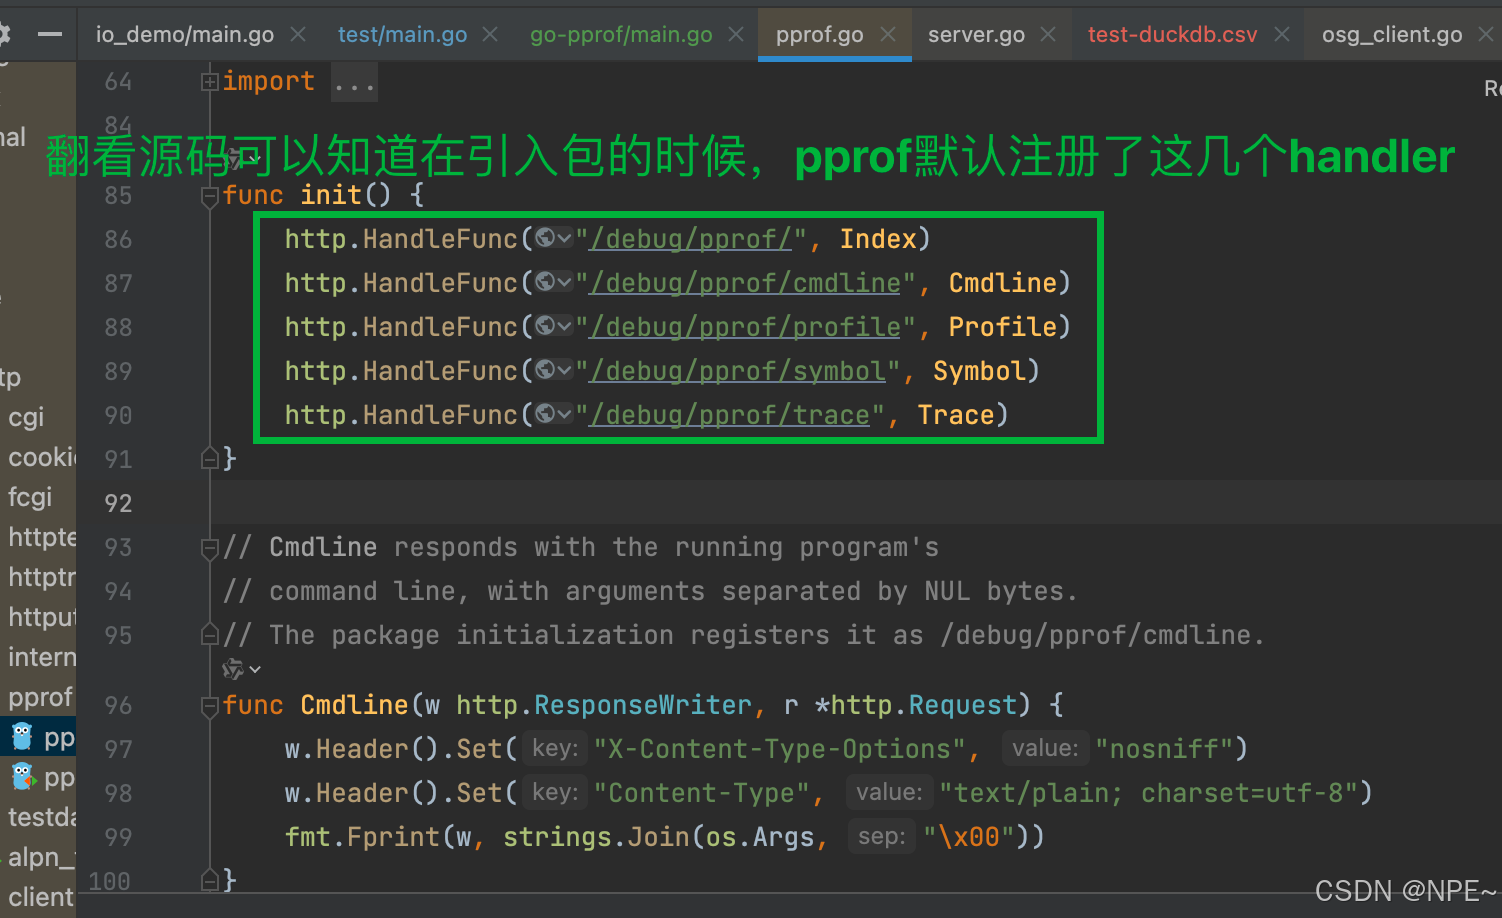This screenshot has width=1502, height=918.
Task: Click the "value:" hint before "nosniff"
Action: tap(1045, 748)
